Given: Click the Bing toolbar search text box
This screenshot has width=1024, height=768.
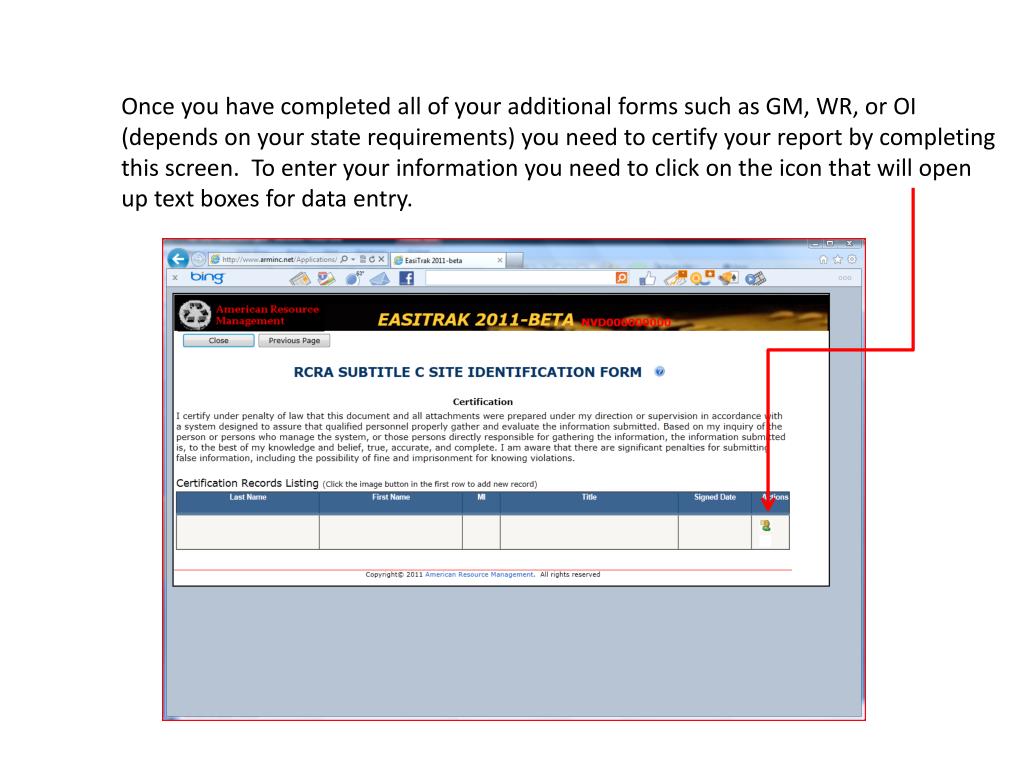Looking at the screenshot, I should pyautogui.click(x=520, y=278).
